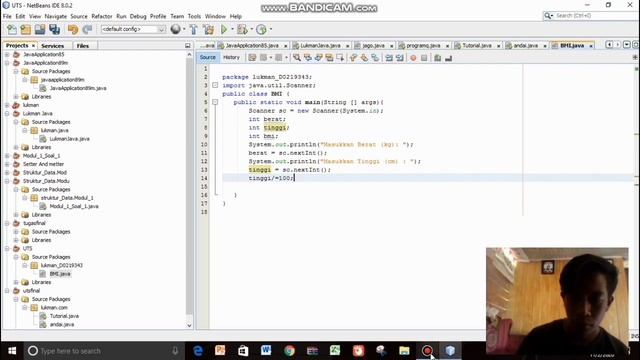Click the Uncomment icon at editor toolbar end
Viewport: 640px width, 360px height.
click(x=449, y=58)
